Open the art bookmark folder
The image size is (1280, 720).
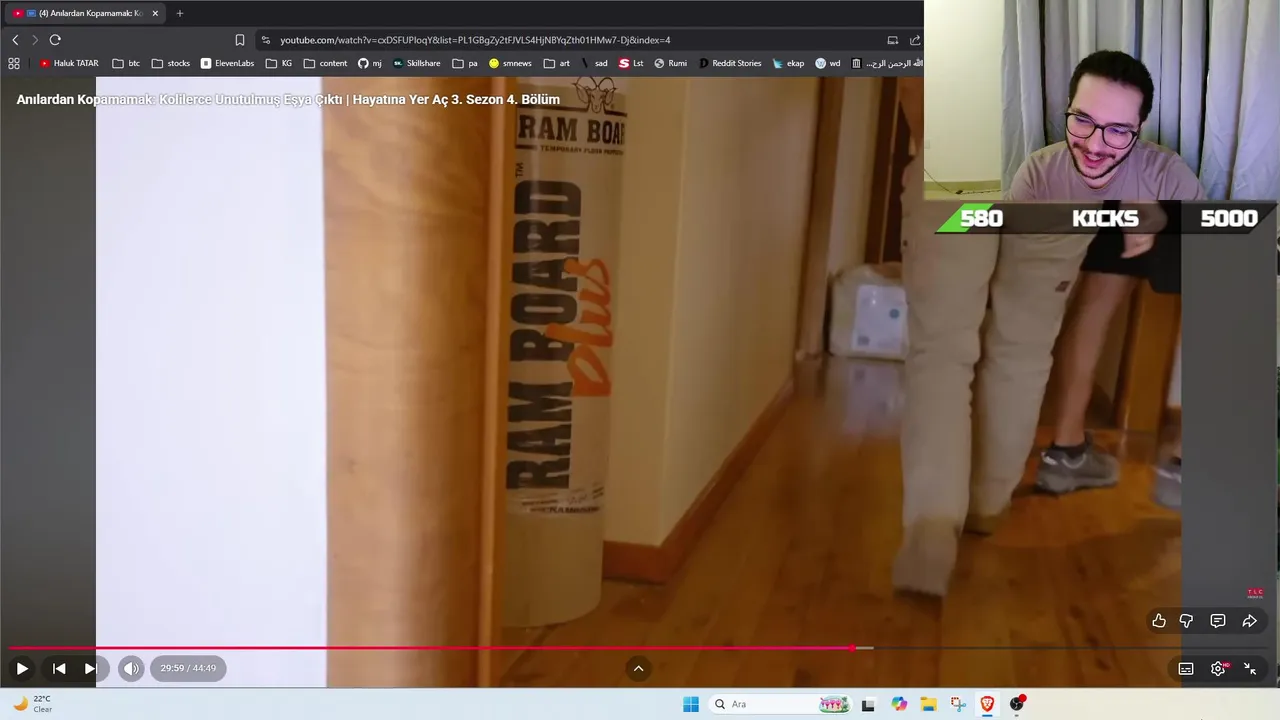pos(557,63)
